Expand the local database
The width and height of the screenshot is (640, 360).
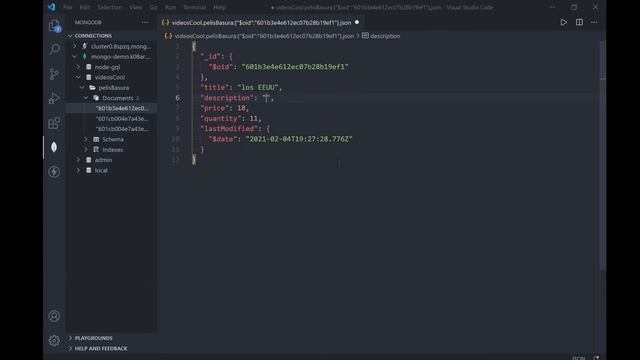(x=78, y=170)
